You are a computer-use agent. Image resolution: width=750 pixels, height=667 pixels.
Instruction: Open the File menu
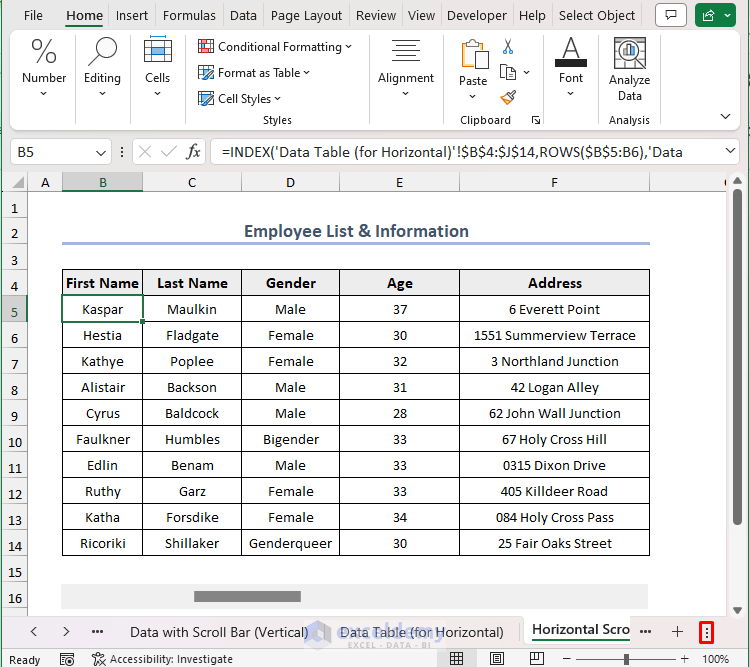(x=33, y=15)
